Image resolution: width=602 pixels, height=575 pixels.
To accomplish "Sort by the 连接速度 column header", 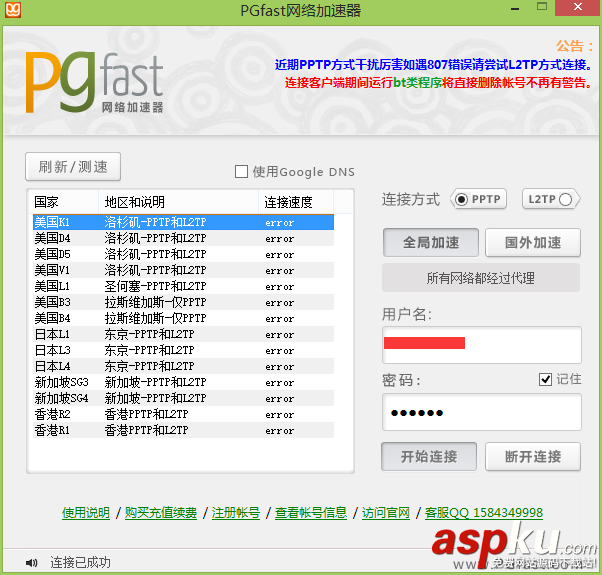I will [296, 202].
